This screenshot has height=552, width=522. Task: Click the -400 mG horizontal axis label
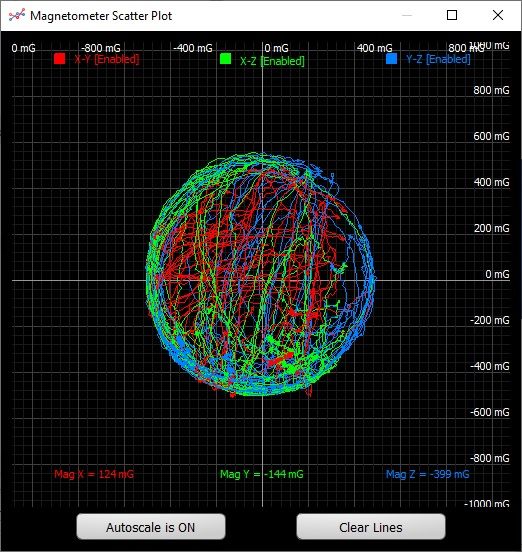193,48
